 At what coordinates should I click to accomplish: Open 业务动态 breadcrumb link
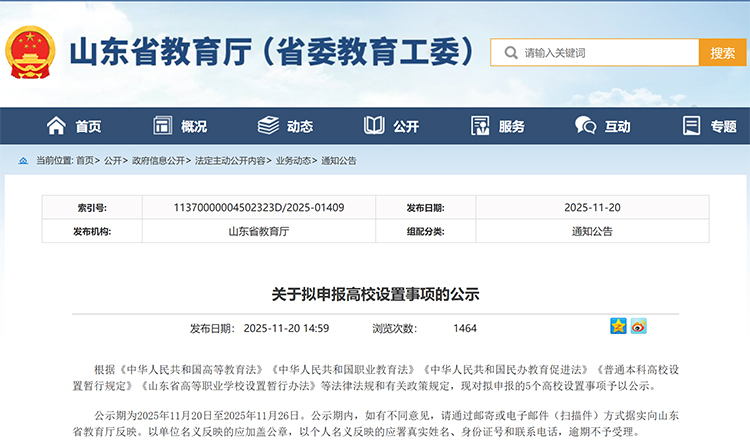pyautogui.click(x=292, y=161)
